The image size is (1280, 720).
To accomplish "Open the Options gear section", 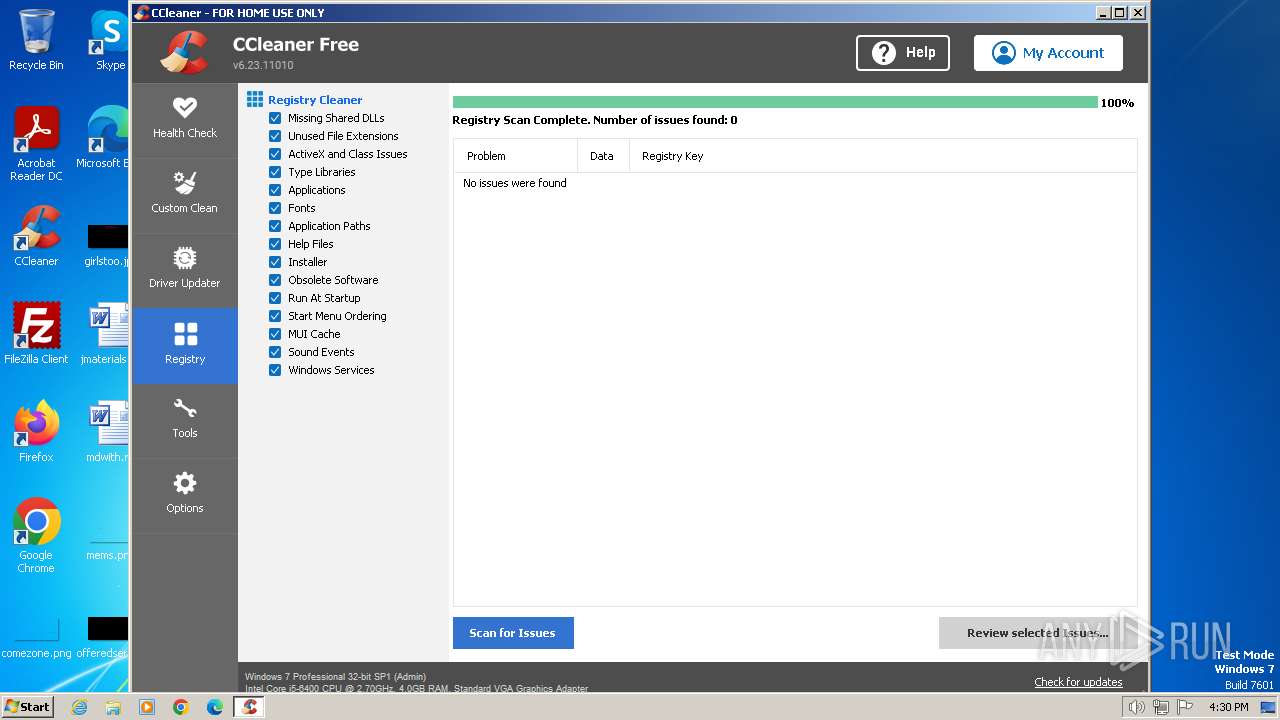I will coord(185,495).
